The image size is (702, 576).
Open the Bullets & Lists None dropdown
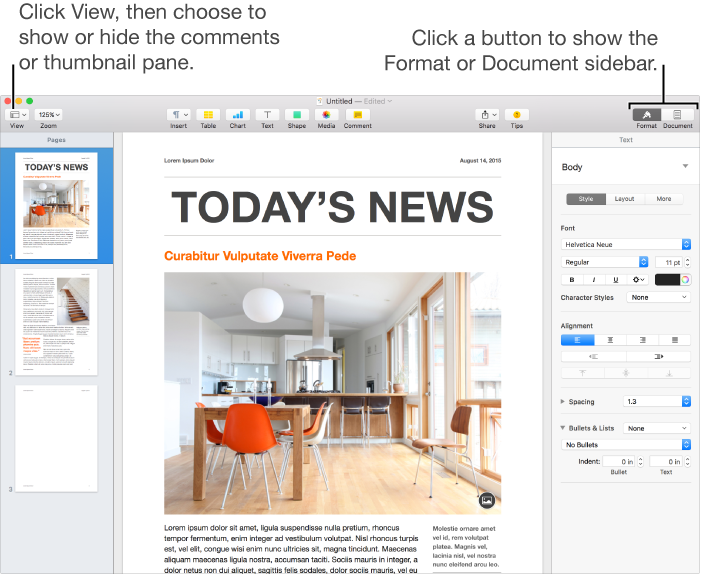[657, 428]
